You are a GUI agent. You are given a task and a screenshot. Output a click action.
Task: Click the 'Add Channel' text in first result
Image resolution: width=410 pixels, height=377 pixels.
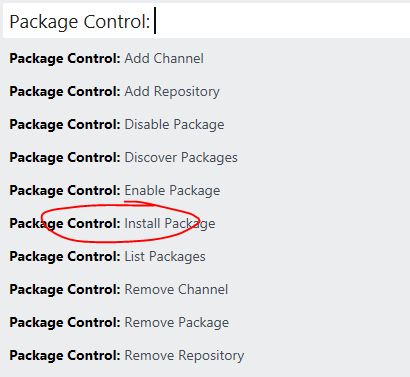click(164, 59)
